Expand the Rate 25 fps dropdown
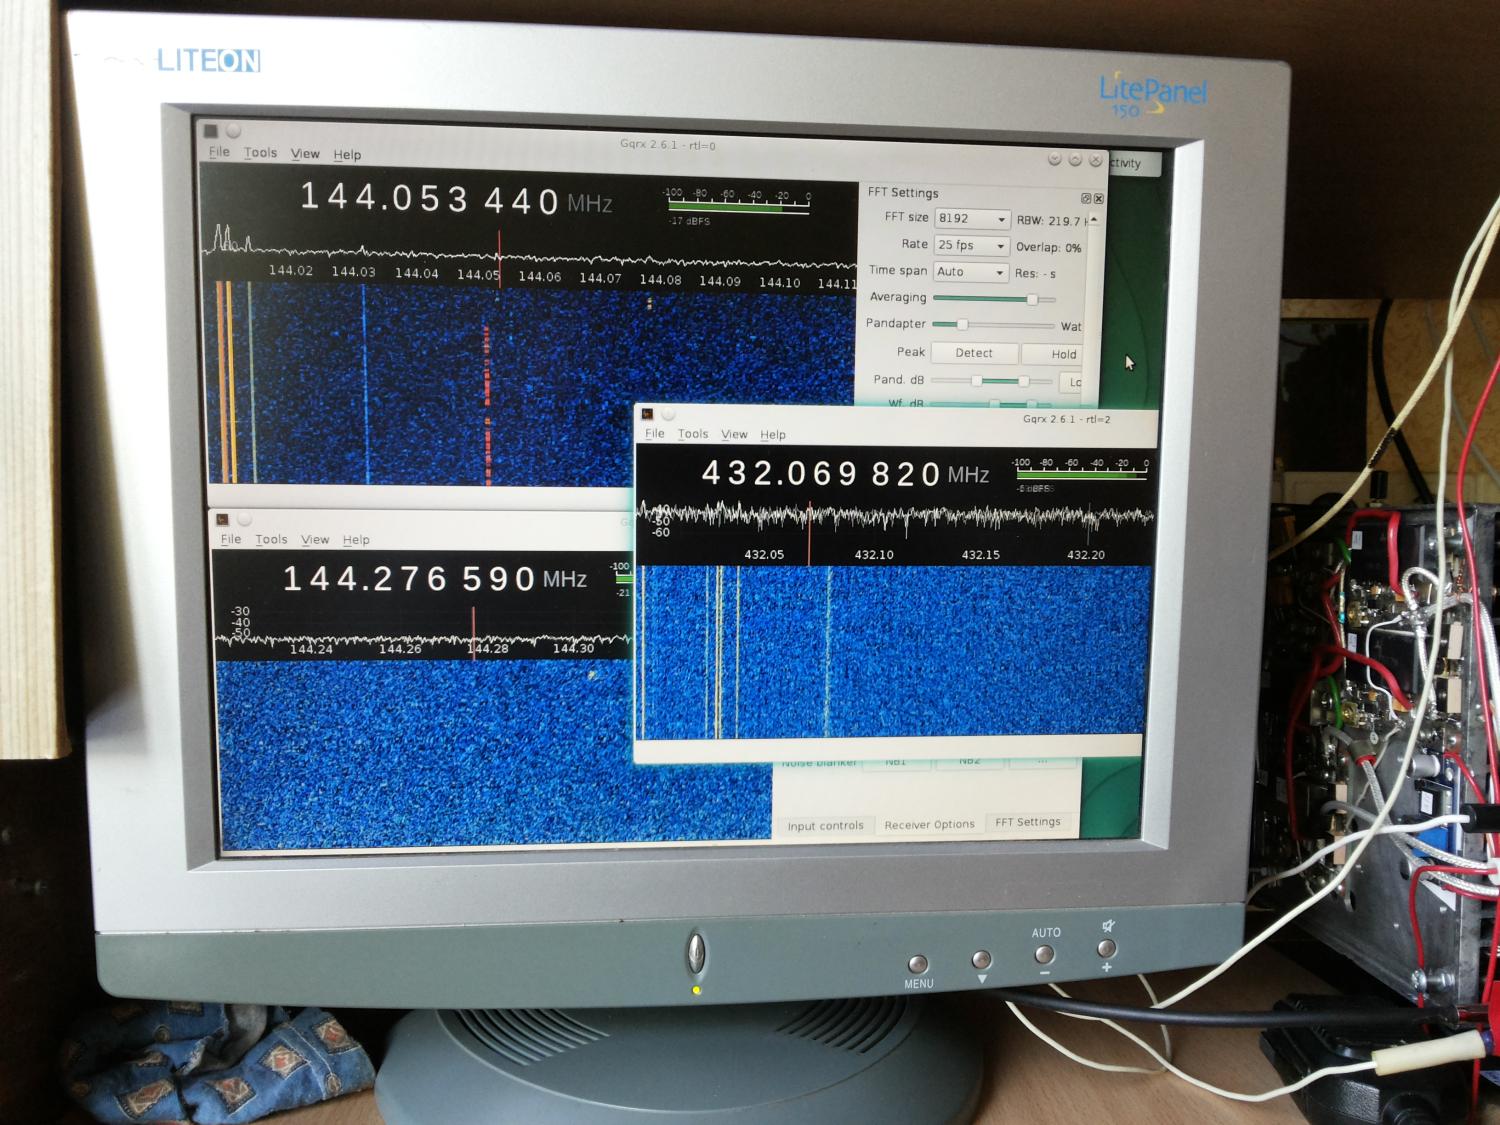1500x1125 pixels. pos(970,245)
